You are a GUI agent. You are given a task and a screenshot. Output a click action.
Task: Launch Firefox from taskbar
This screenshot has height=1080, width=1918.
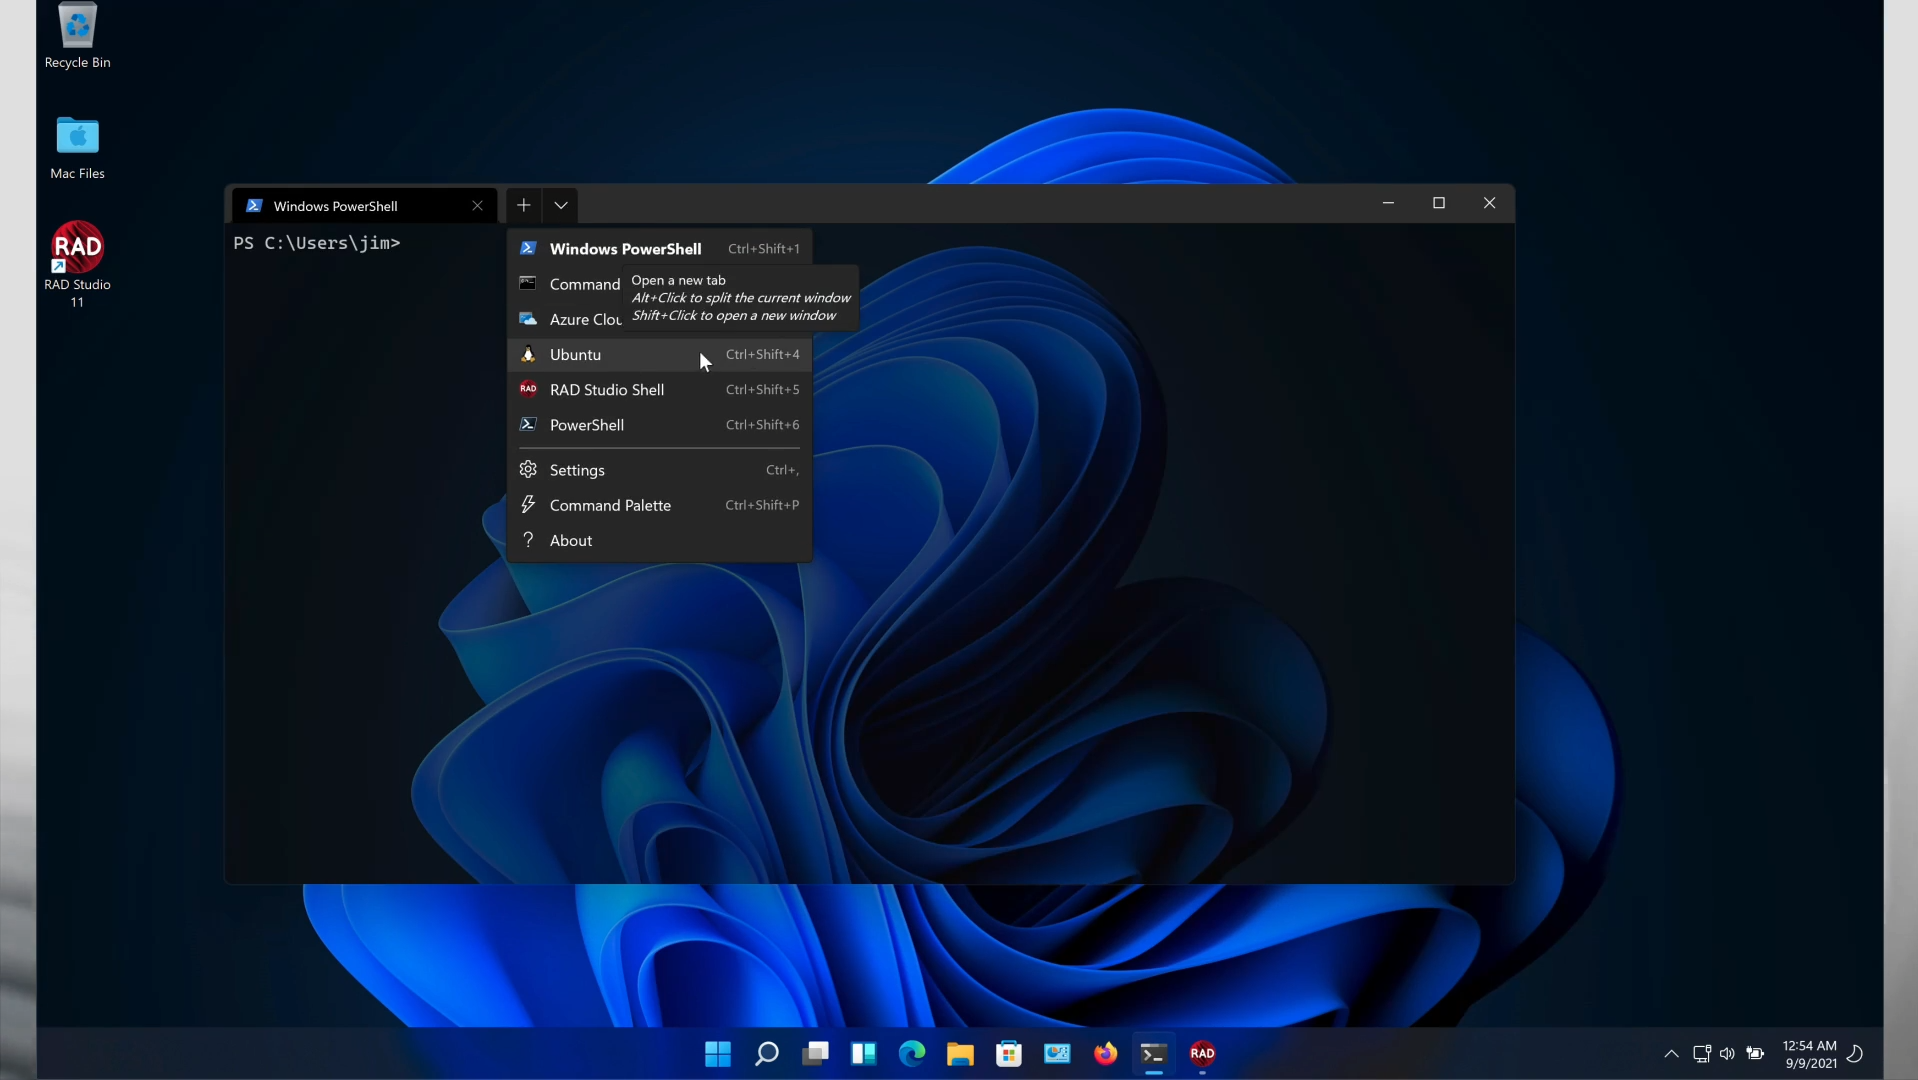1105,1053
